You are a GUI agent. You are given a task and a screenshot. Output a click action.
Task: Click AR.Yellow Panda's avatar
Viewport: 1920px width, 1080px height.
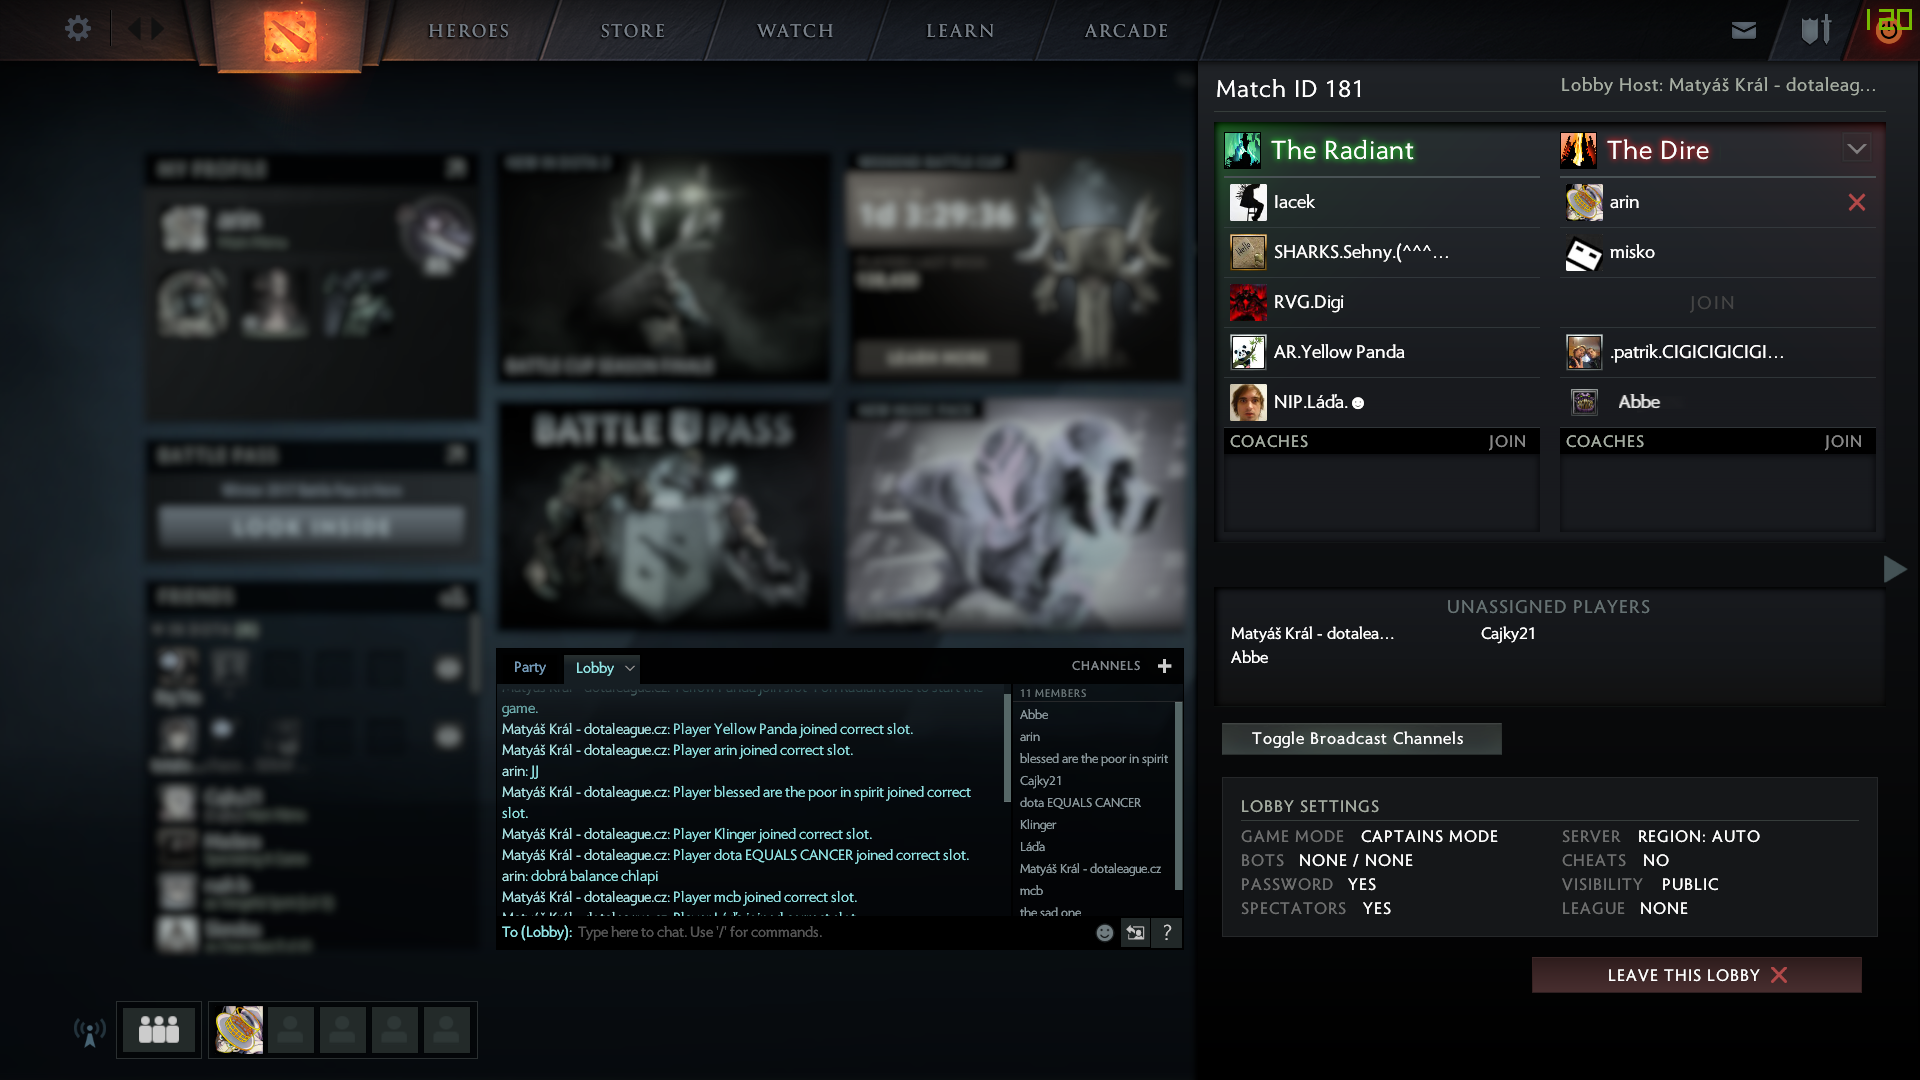click(1248, 352)
